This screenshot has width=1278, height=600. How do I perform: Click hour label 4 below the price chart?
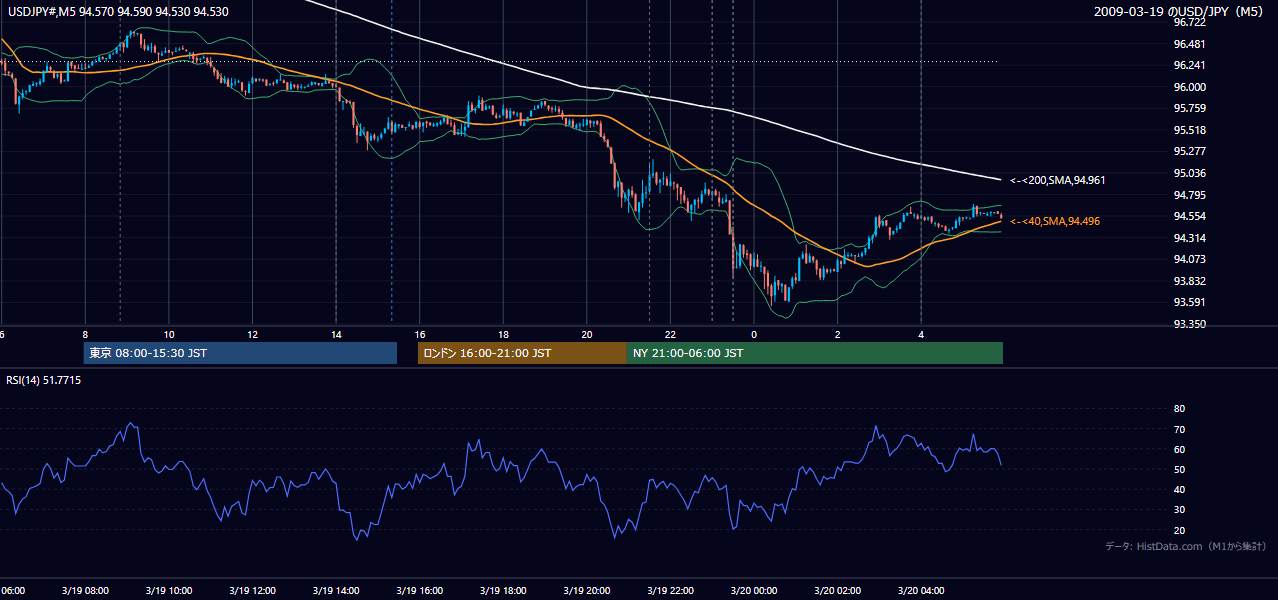(921, 335)
